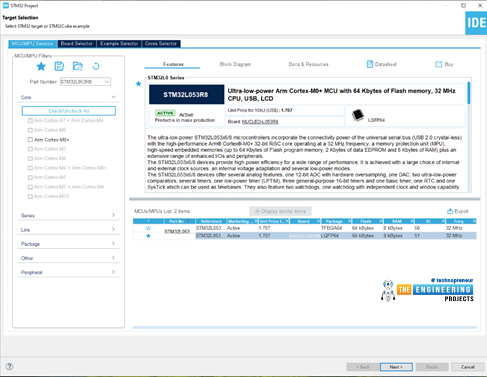Screen dimensions: 487x377
Task: Click the reset filters circular arrow icon
Action: tap(96, 66)
